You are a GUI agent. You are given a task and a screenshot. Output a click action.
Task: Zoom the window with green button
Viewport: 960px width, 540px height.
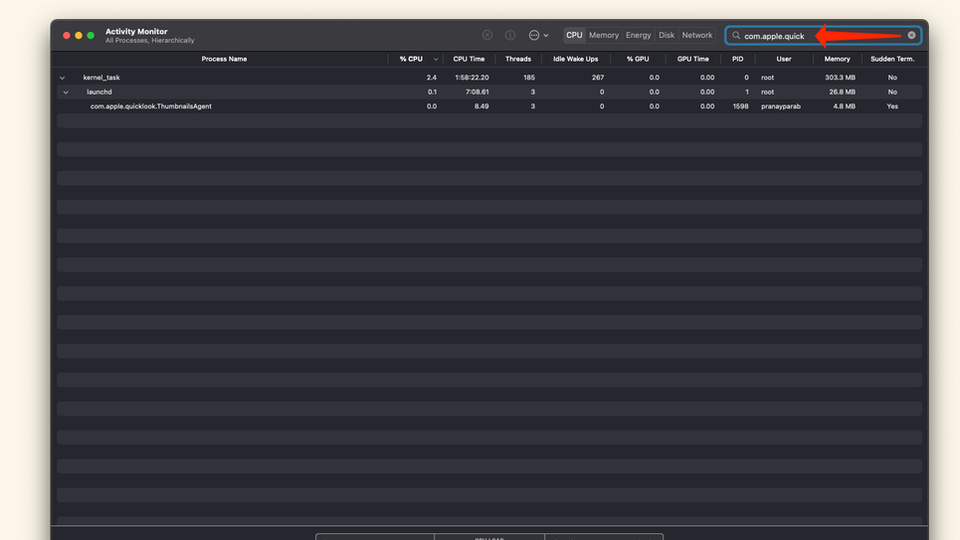pyautogui.click(x=91, y=36)
